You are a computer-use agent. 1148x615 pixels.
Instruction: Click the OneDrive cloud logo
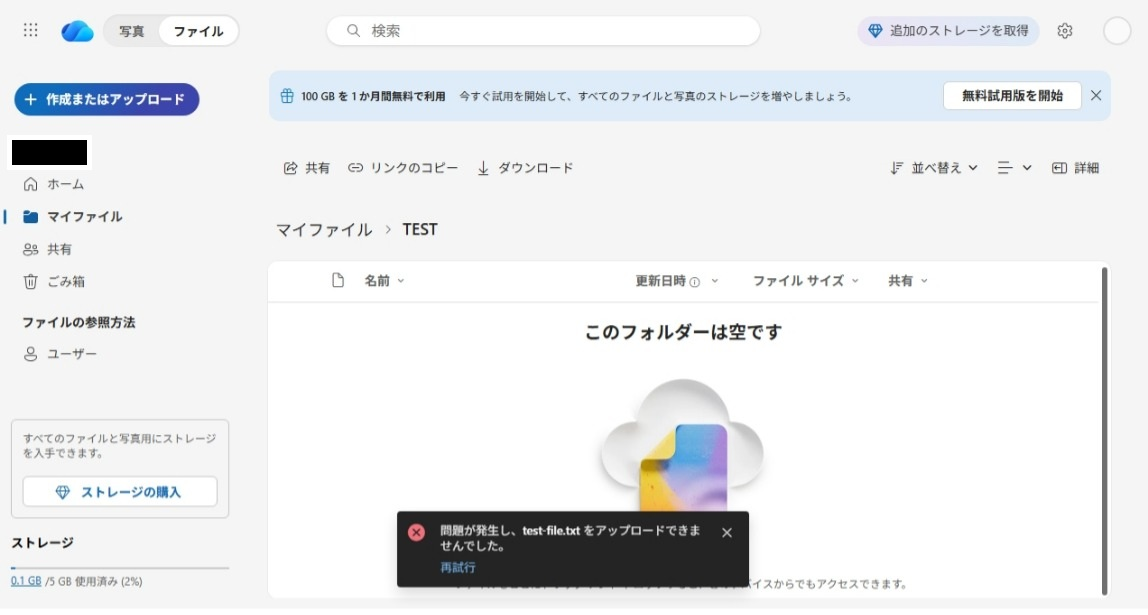(x=77, y=31)
